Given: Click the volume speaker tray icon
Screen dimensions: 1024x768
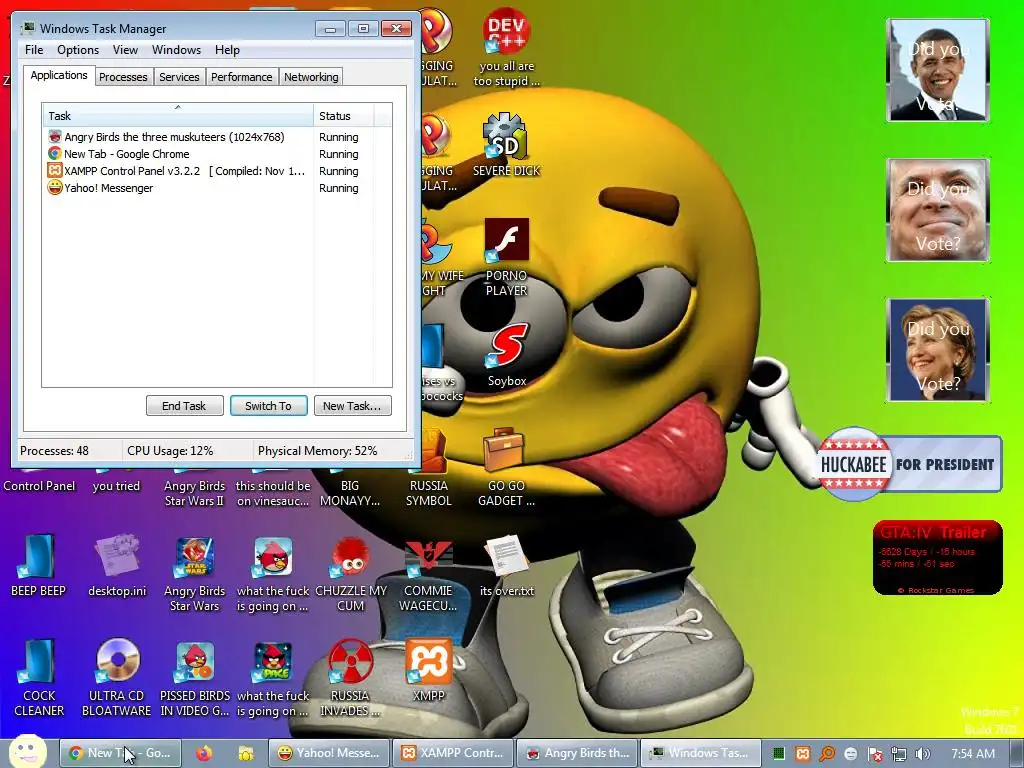Looking at the screenshot, I should click(923, 754).
